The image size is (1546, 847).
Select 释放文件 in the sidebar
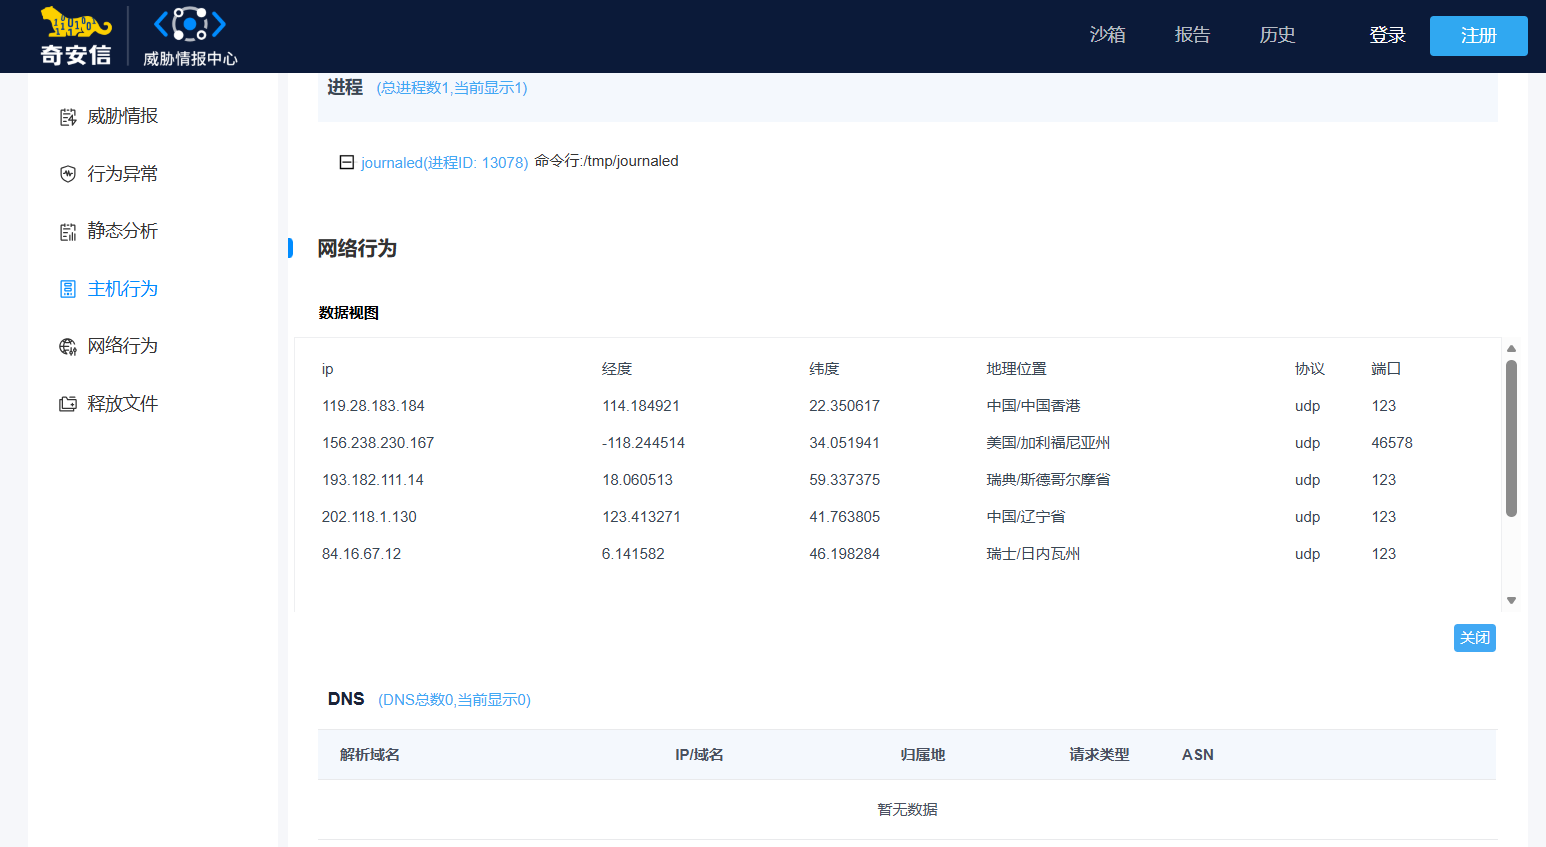[122, 404]
